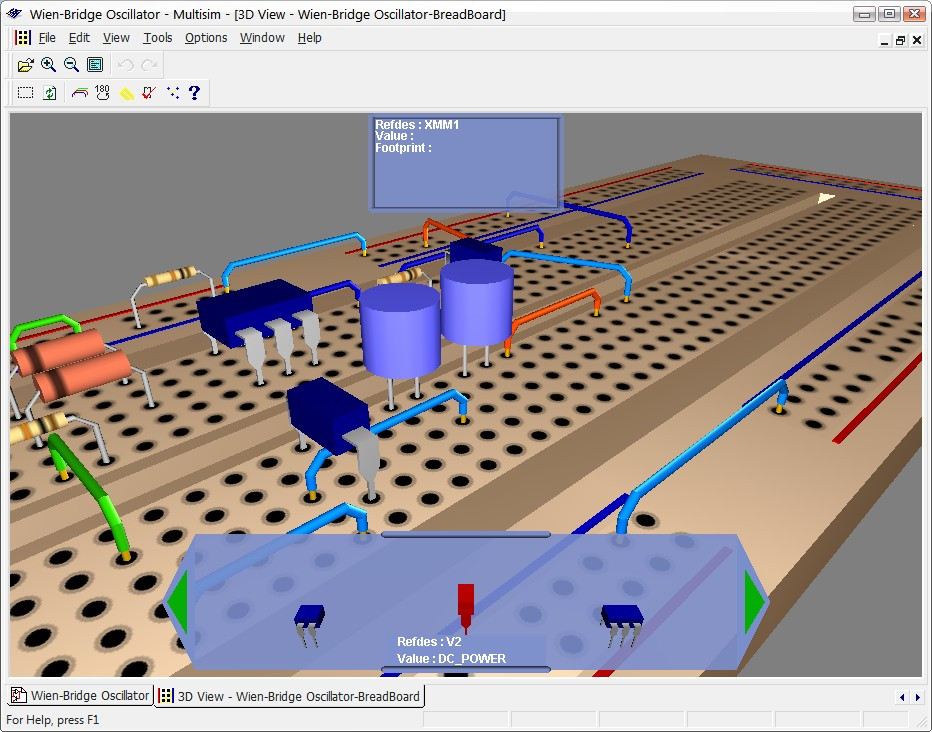Click 'For Help, press F1' status text

52,720
